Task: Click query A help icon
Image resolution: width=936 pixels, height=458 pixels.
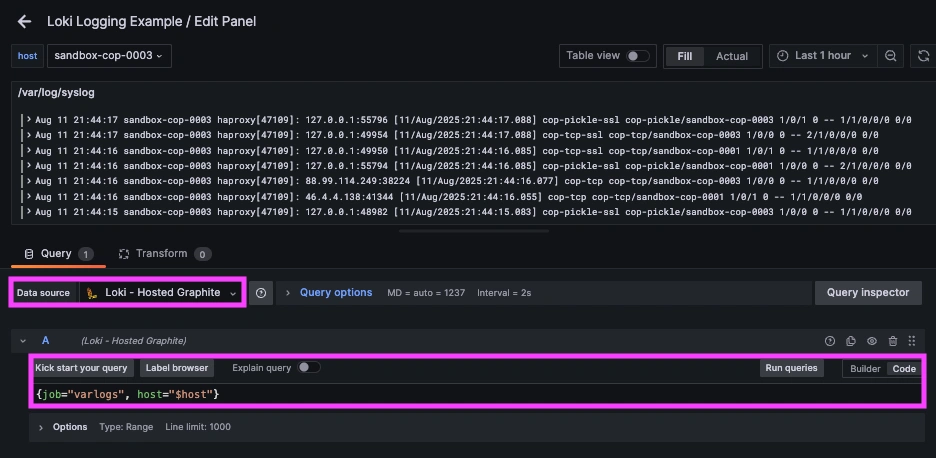Action: (x=830, y=341)
